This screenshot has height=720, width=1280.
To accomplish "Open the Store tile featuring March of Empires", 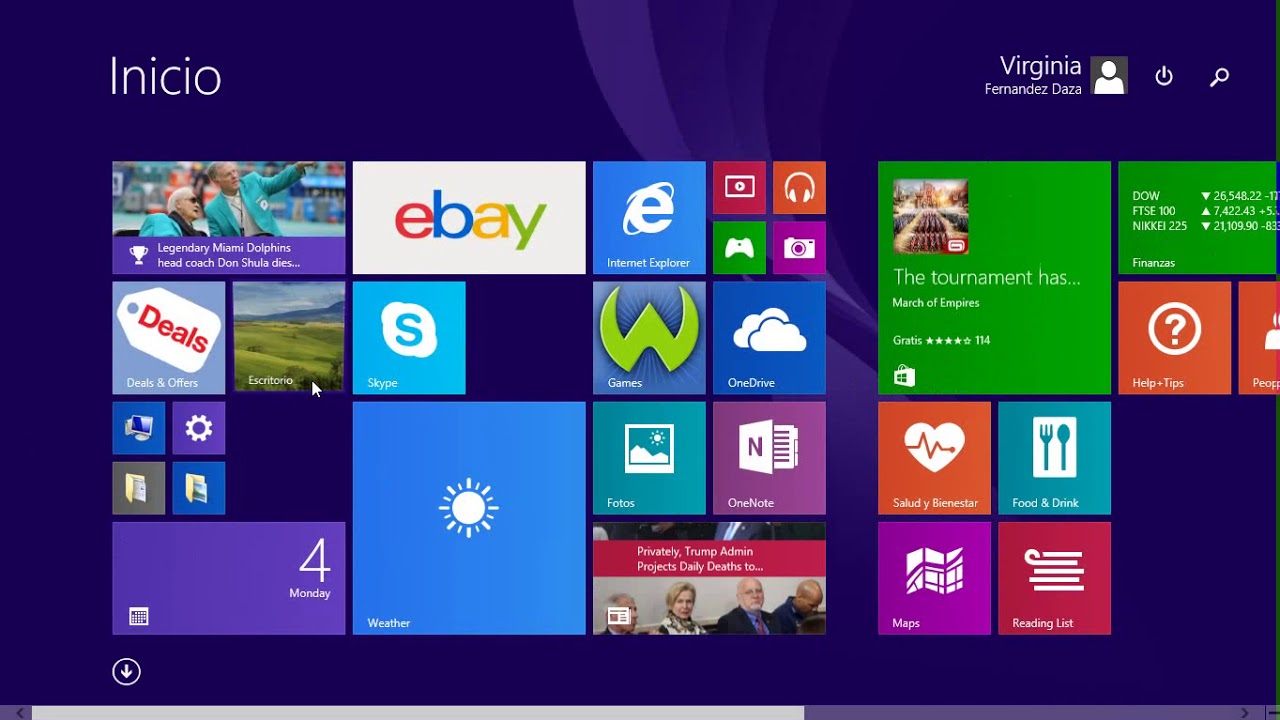I will [995, 278].
